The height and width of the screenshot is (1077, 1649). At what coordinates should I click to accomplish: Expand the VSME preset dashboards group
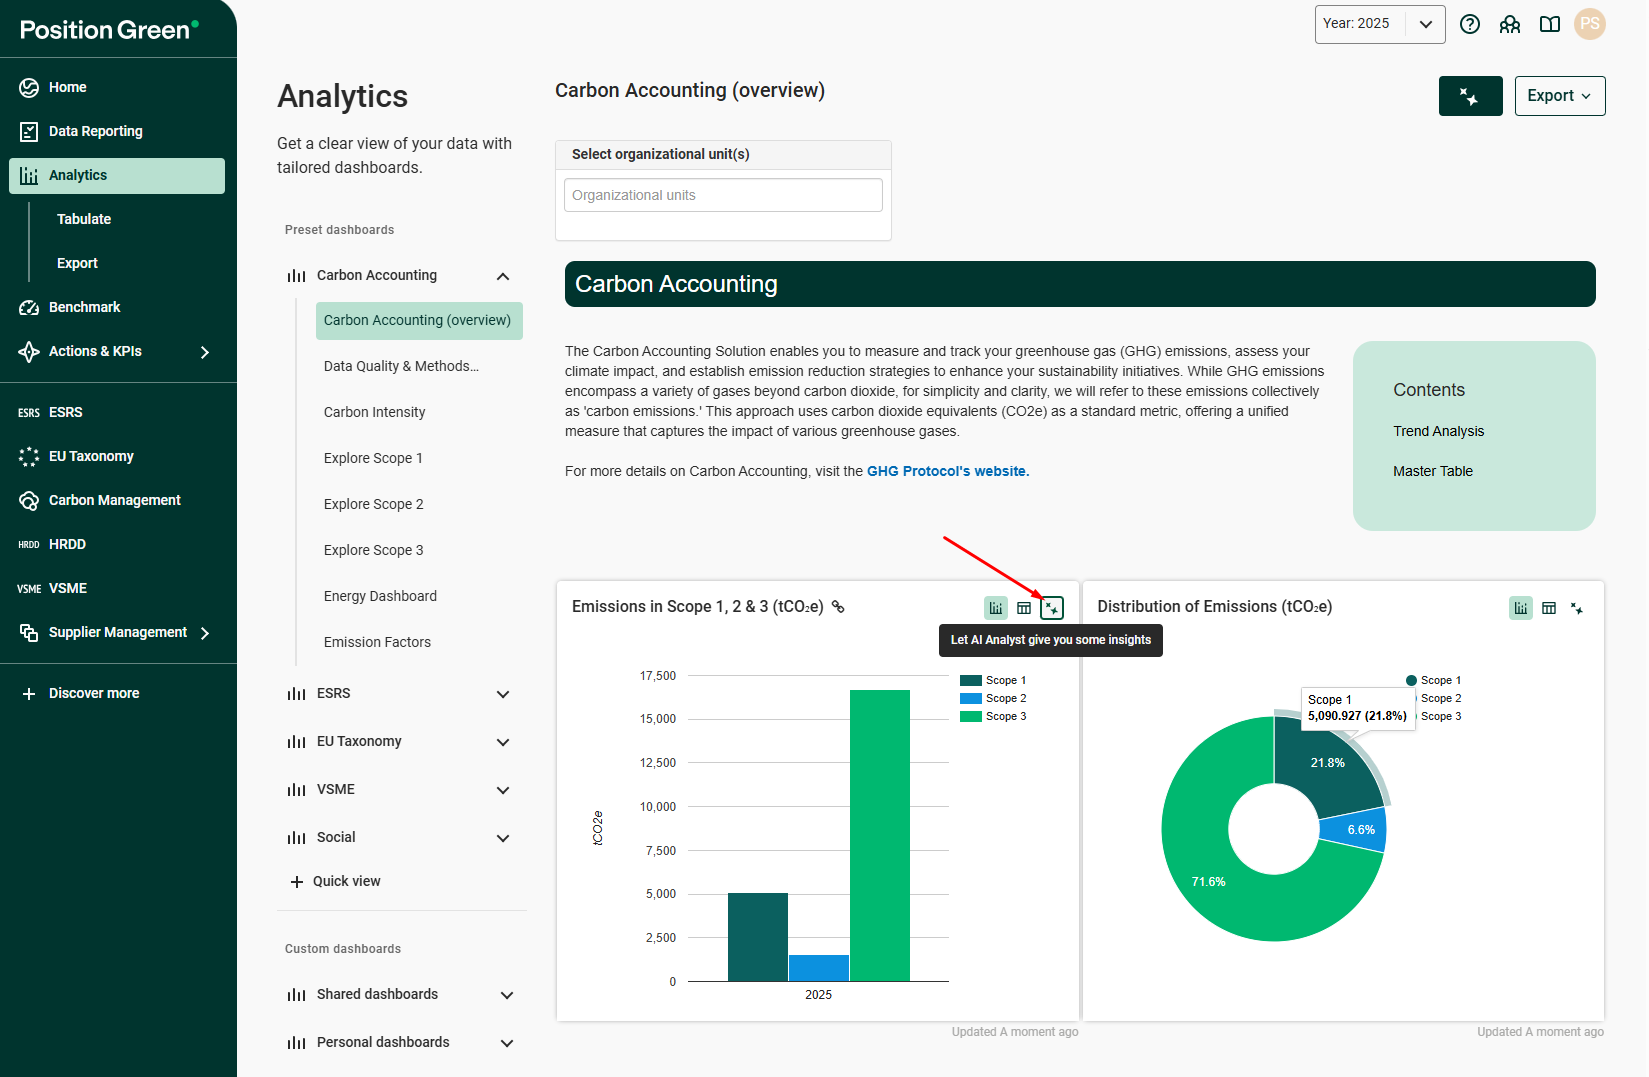point(503,790)
